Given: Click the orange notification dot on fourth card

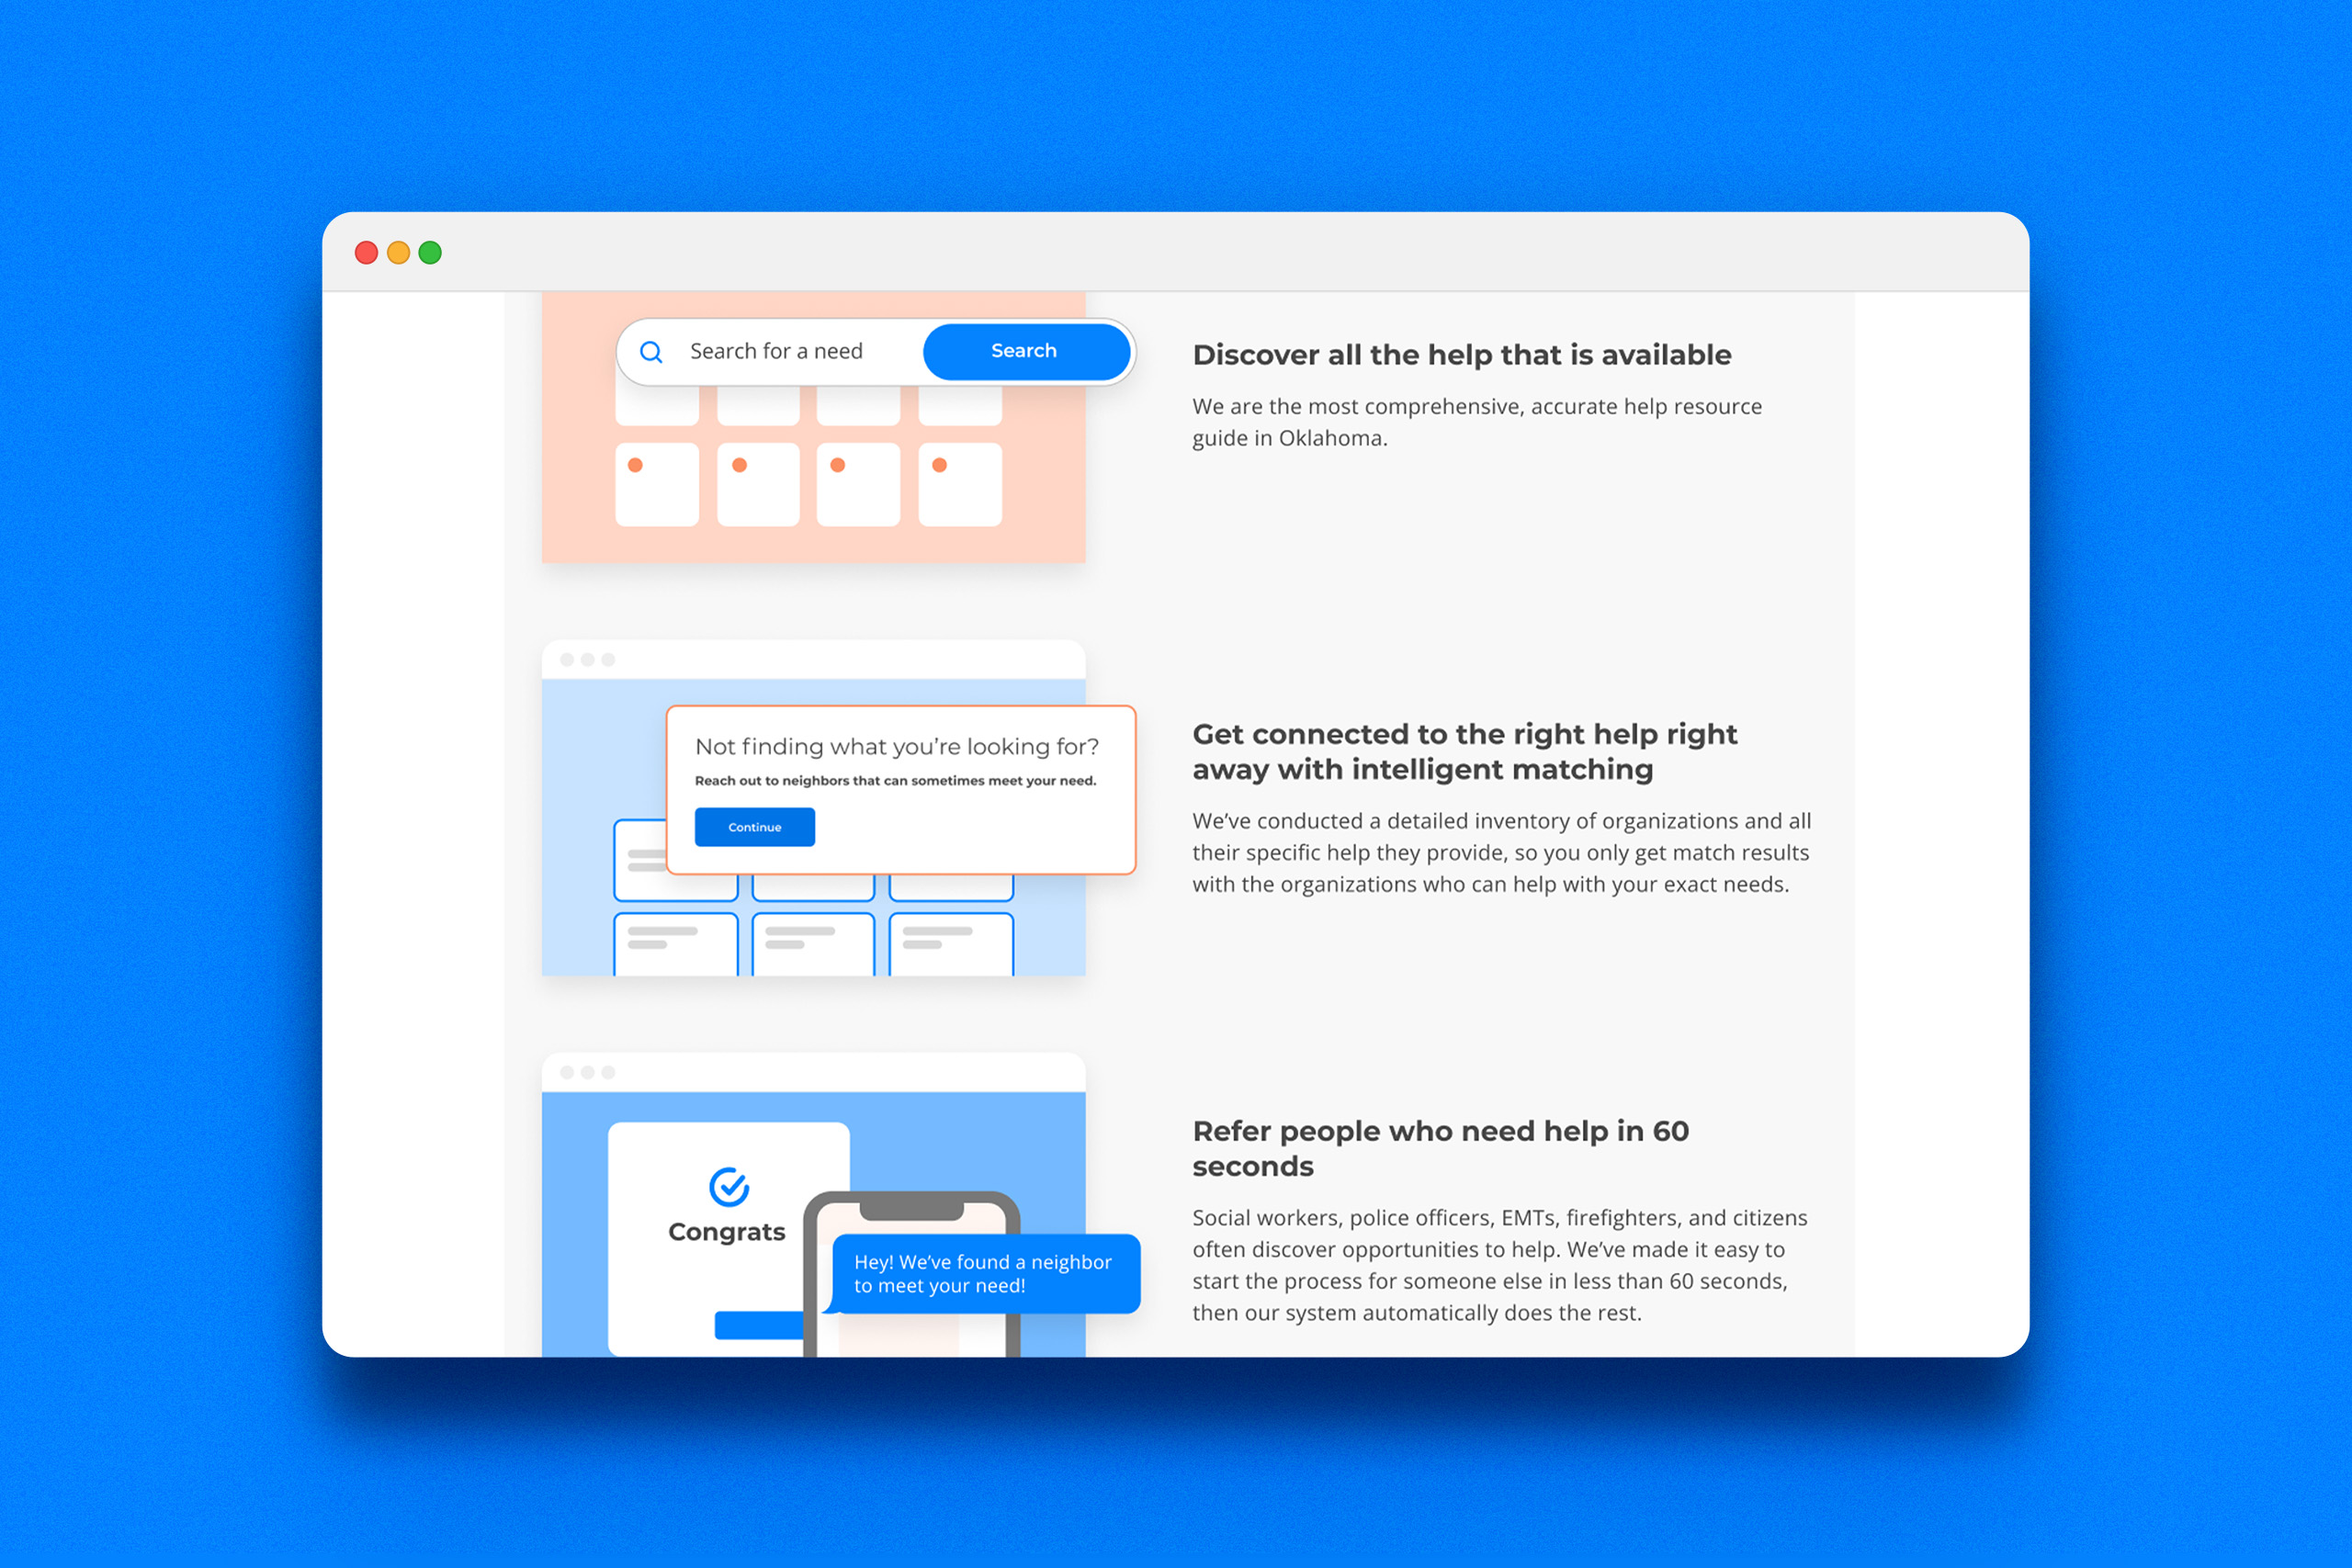Looking at the screenshot, I should [938, 464].
